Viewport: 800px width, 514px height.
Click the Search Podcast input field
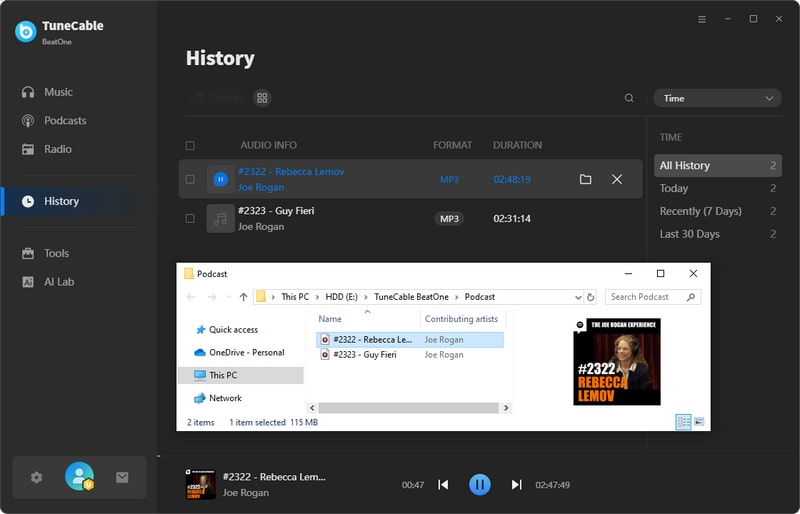click(x=653, y=297)
